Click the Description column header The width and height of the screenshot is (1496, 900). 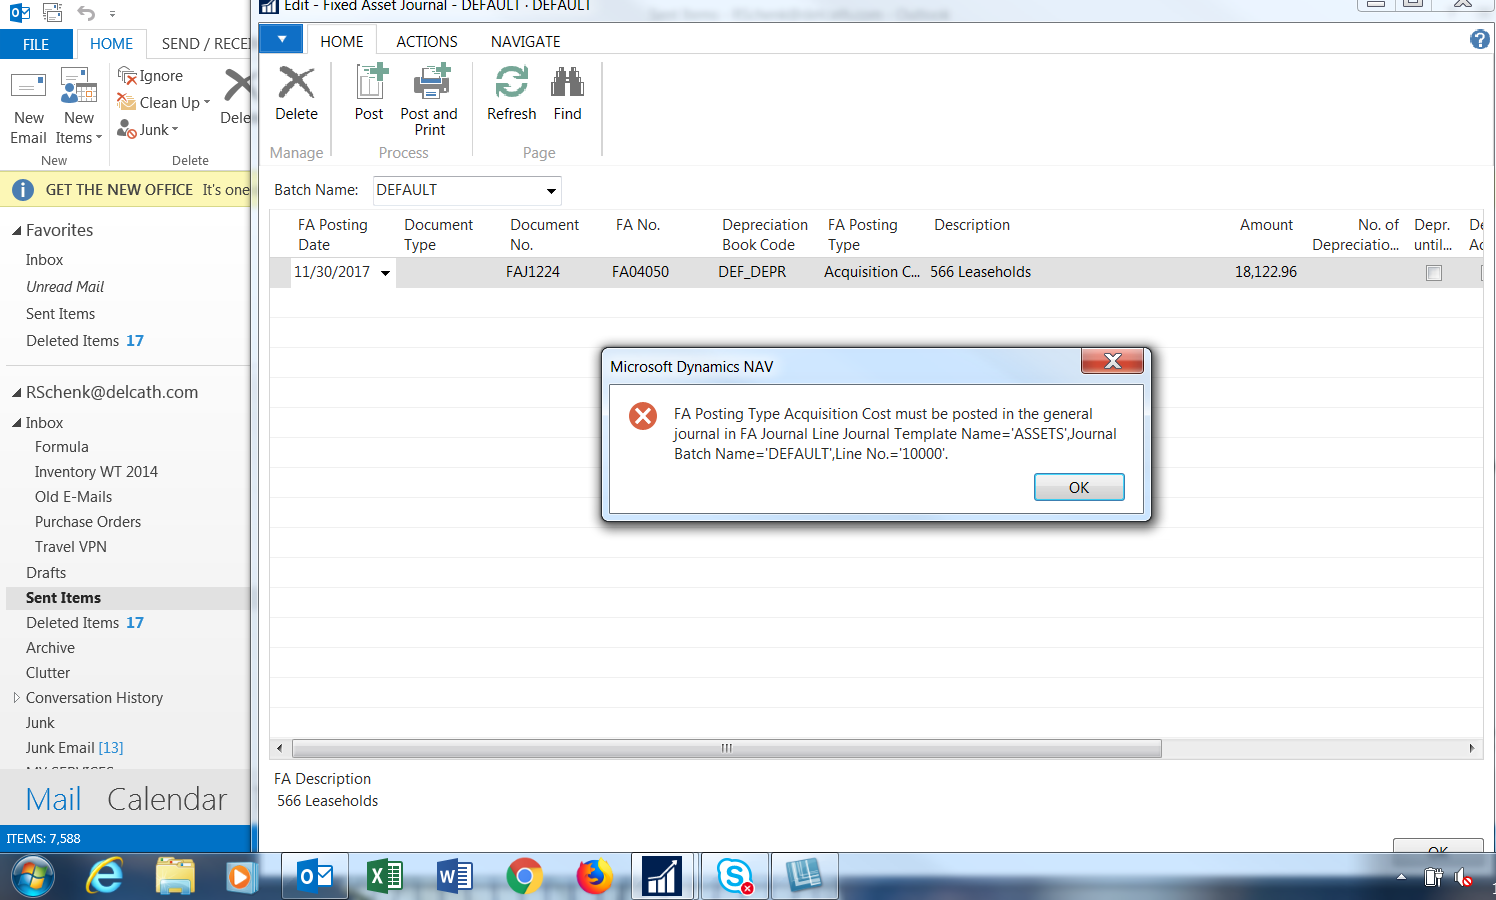(972, 225)
